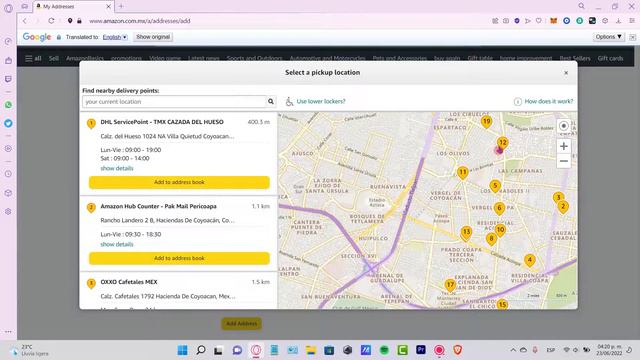The height and width of the screenshot is (360, 640).
Task: Click Show original in translate bar
Action: (x=153, y=37)
